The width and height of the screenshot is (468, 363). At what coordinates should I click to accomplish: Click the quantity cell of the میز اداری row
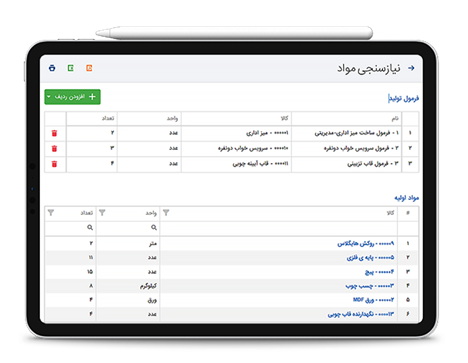point(92,133)
